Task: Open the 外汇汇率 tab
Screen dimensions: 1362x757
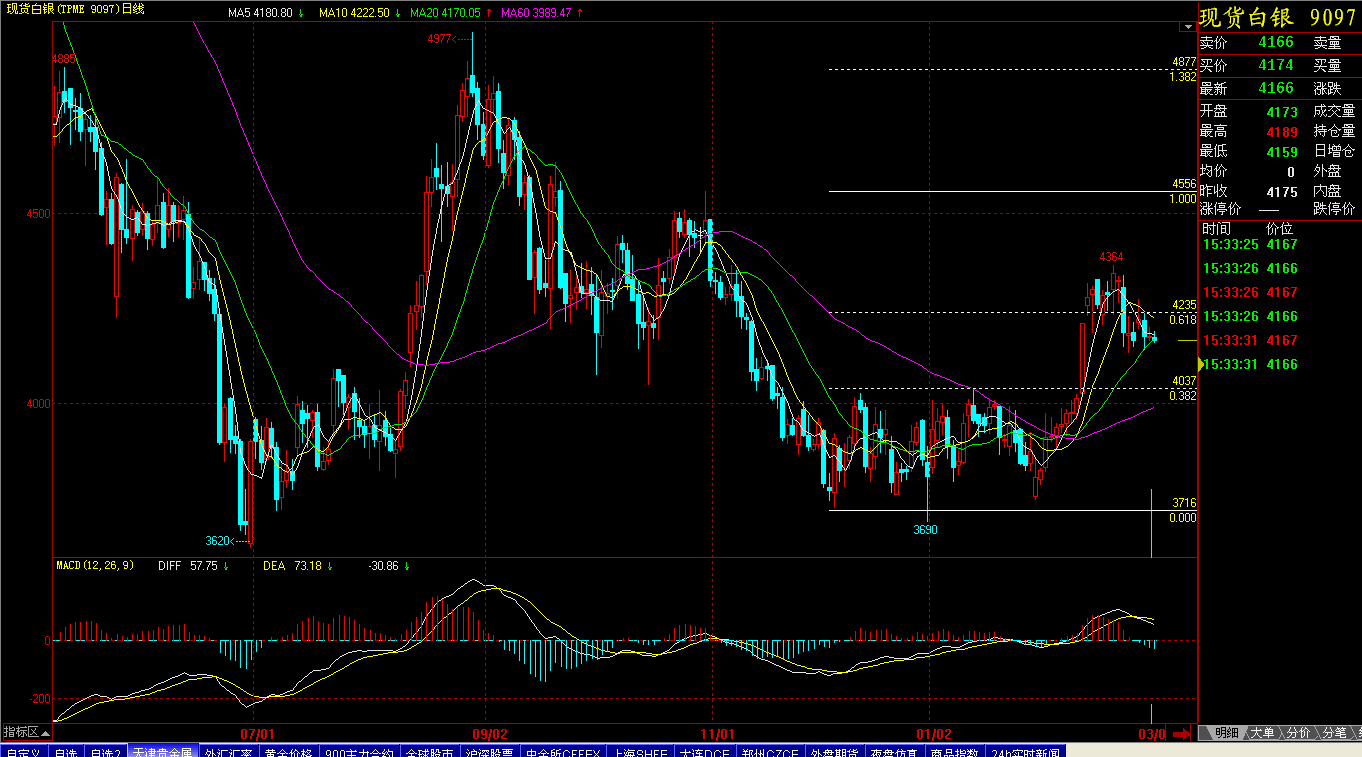Action: click(228, 751)
